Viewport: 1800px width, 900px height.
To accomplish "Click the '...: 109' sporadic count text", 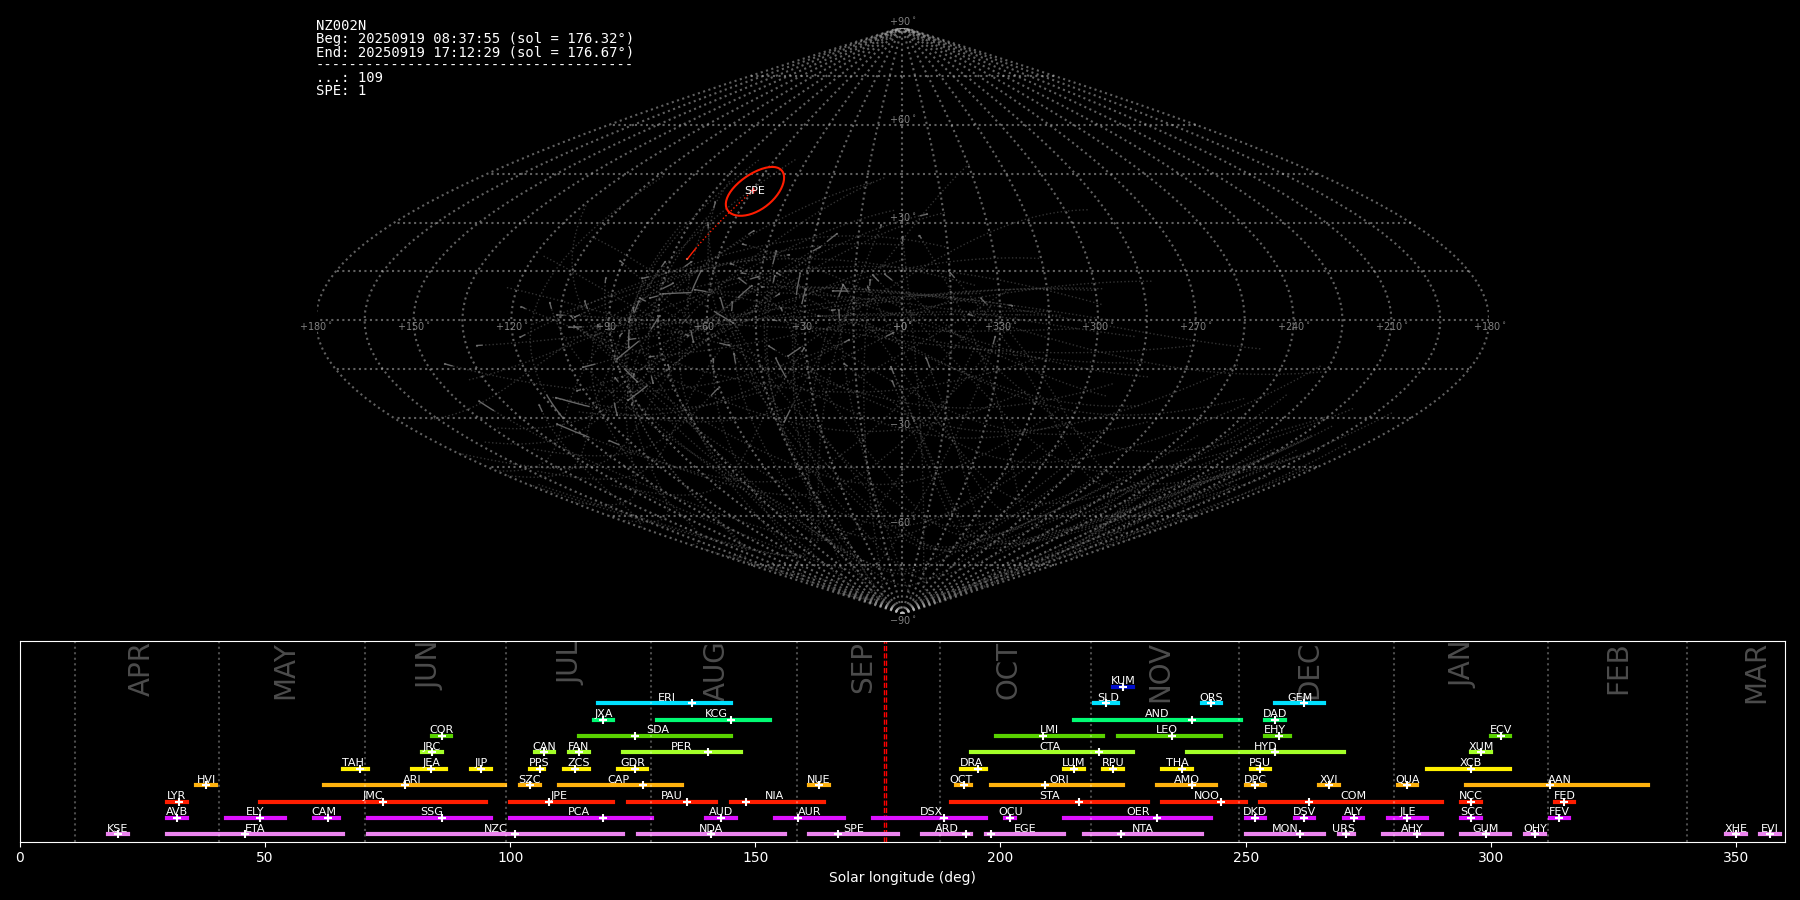I will click(x=349, y=77).
